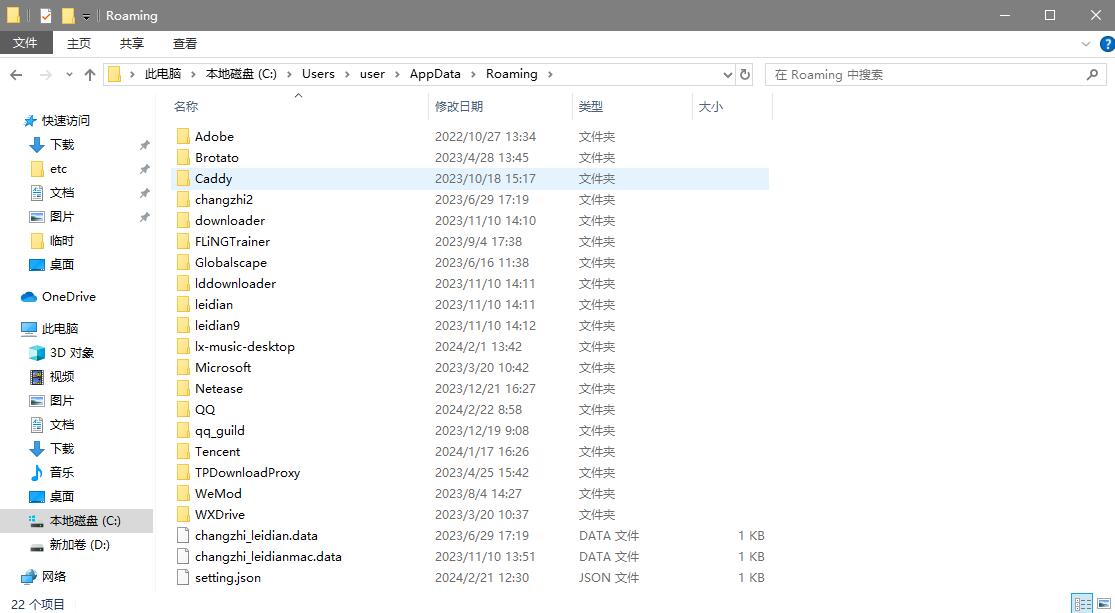Image resolution: width=1115 pixels, height=613 pixels.
Task: Click AppData in the address breadcrumb
Action: tap(435, 74)
